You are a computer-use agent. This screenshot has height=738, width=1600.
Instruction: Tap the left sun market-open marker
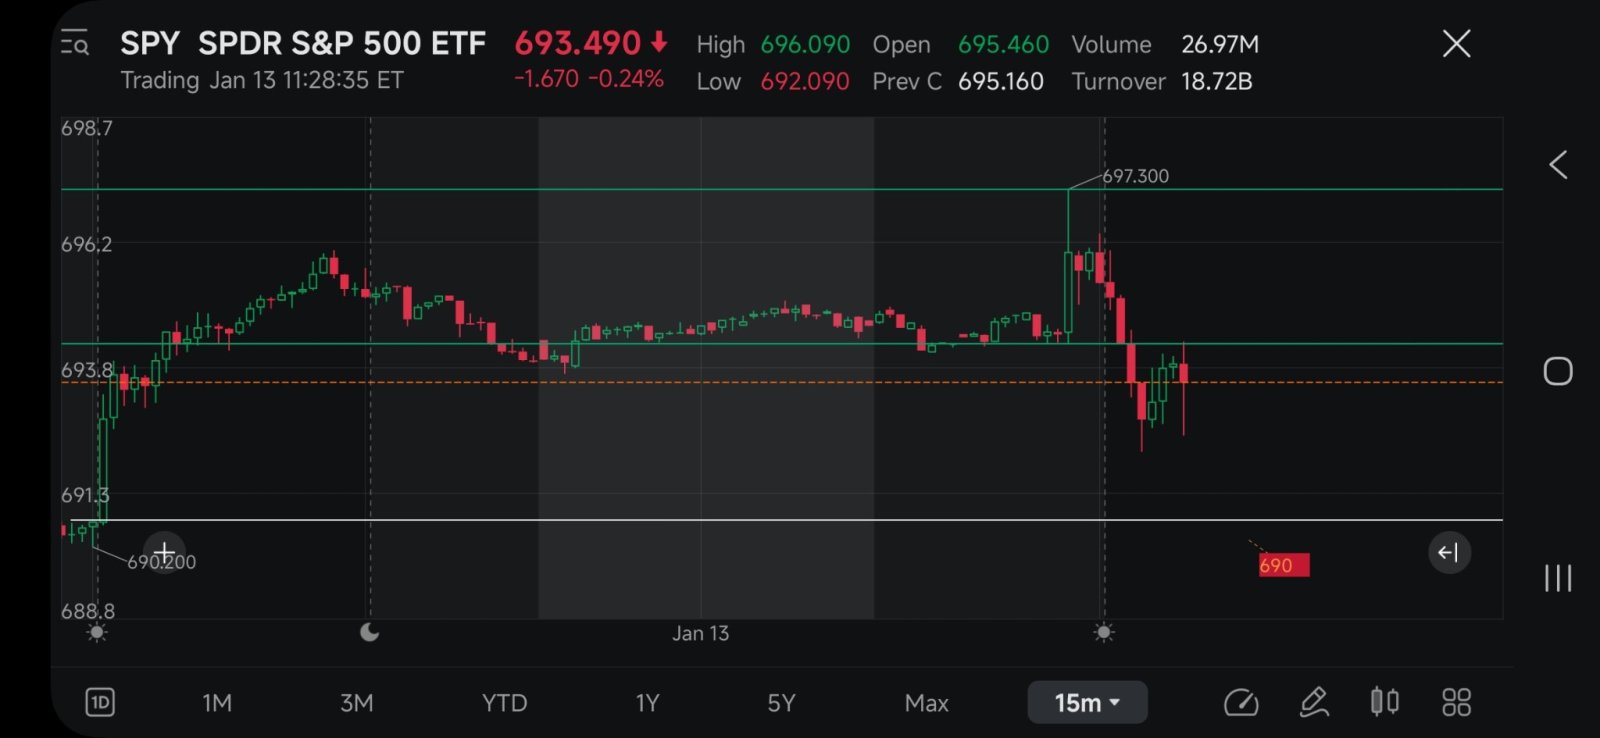pos(97,632)
